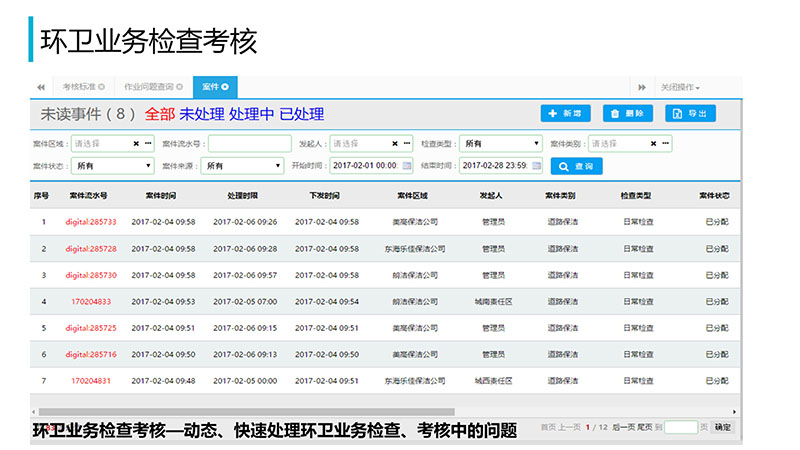Click the horizontal scrollbar's left arrow
Image resolution: width=800 pixels, height=450 pixels.
pyautogui.click(x=34, y=412)
